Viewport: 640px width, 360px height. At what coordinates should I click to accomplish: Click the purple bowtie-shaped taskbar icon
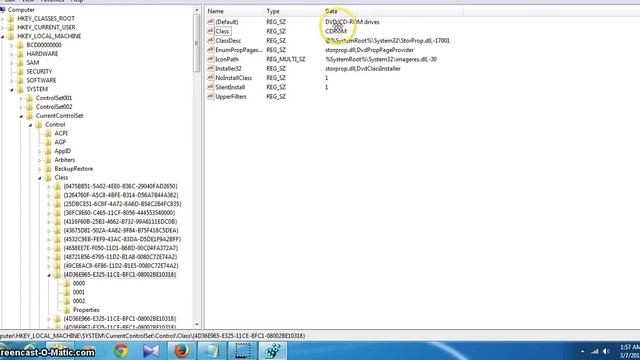pyautogui.click(x=151, y=351)
